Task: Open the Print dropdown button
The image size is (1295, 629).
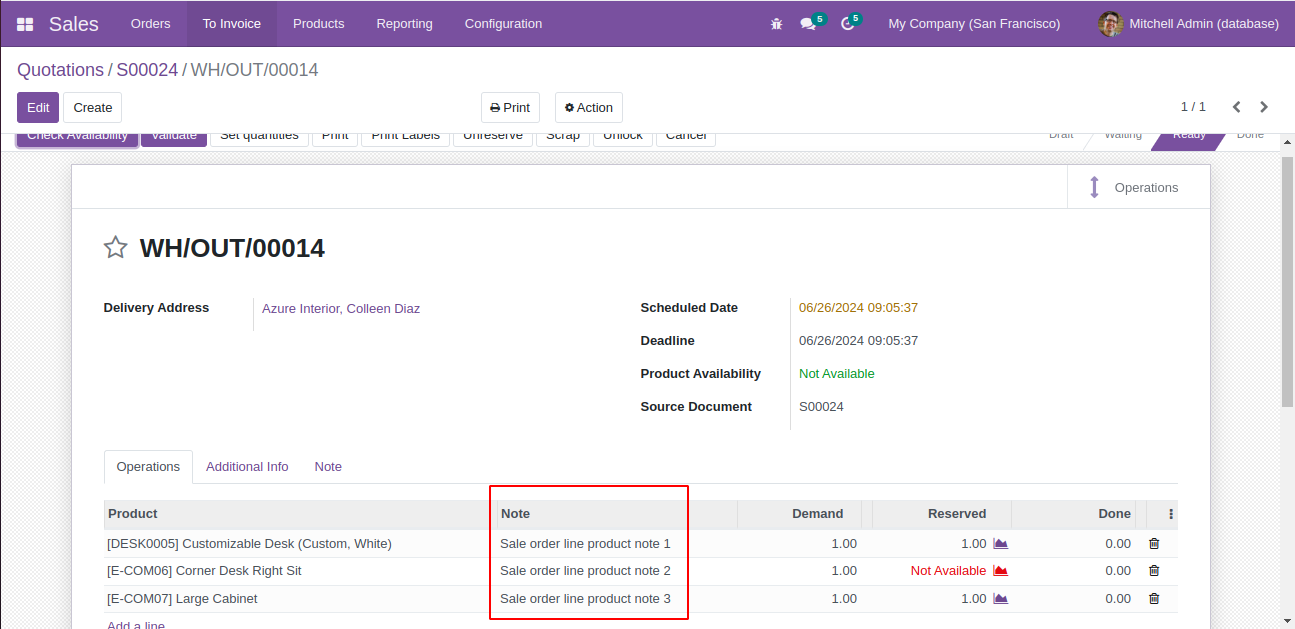Action: coord(510,108)
